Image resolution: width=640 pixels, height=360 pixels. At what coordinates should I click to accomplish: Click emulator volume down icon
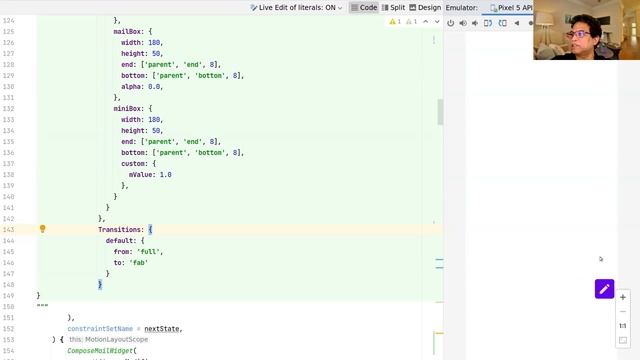coord(475,23)
